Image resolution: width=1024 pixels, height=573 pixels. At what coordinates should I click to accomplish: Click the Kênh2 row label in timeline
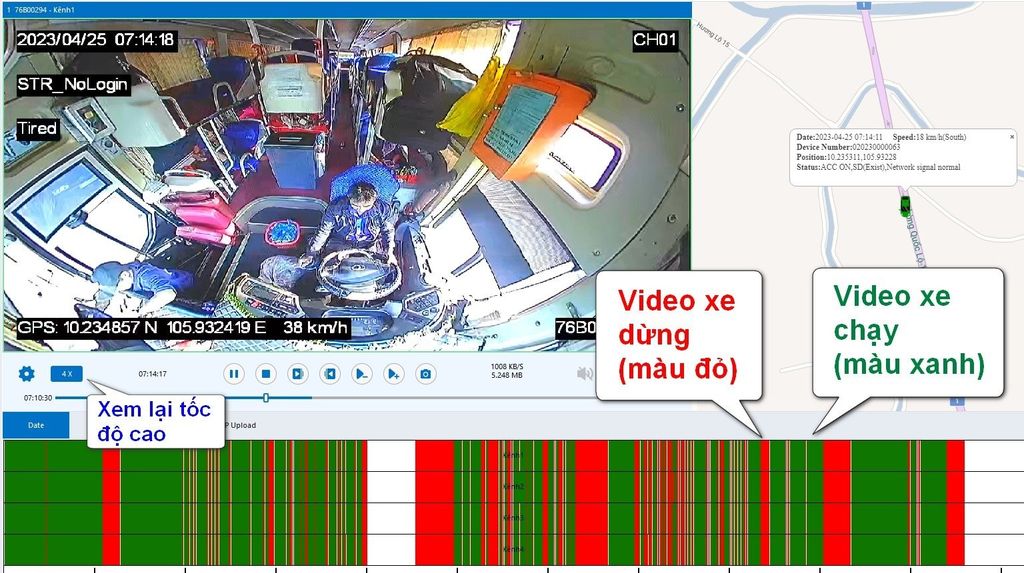pos(513,487)
